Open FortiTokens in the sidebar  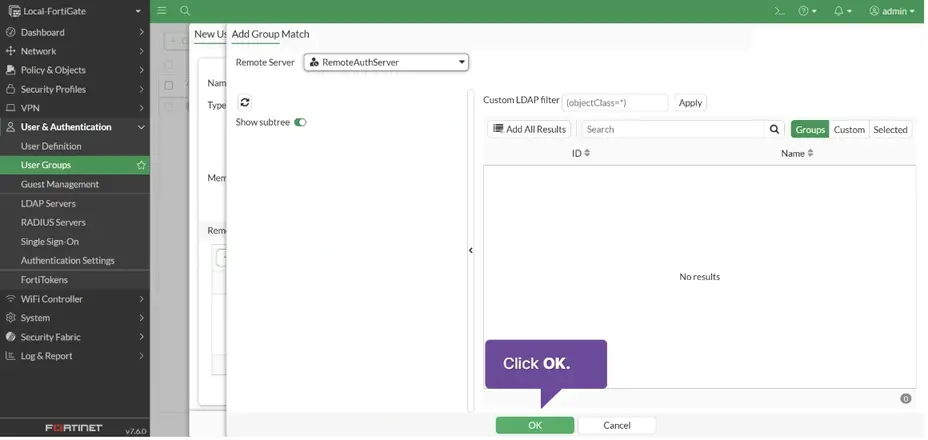coord(75,280)
